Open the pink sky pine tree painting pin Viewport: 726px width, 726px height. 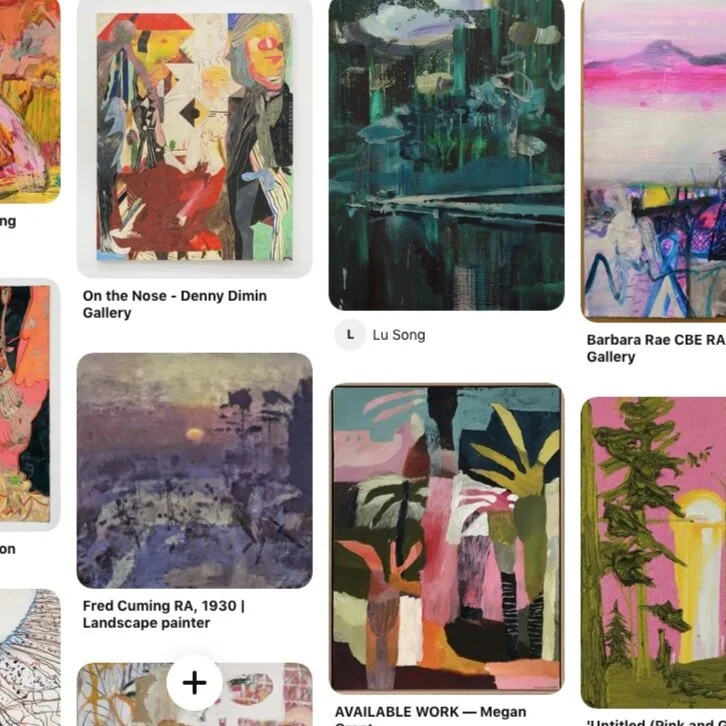[653, 552]
